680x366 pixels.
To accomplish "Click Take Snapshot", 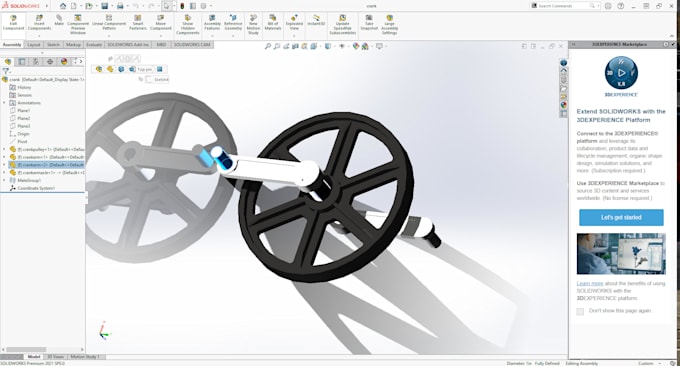I will [369, 23].
